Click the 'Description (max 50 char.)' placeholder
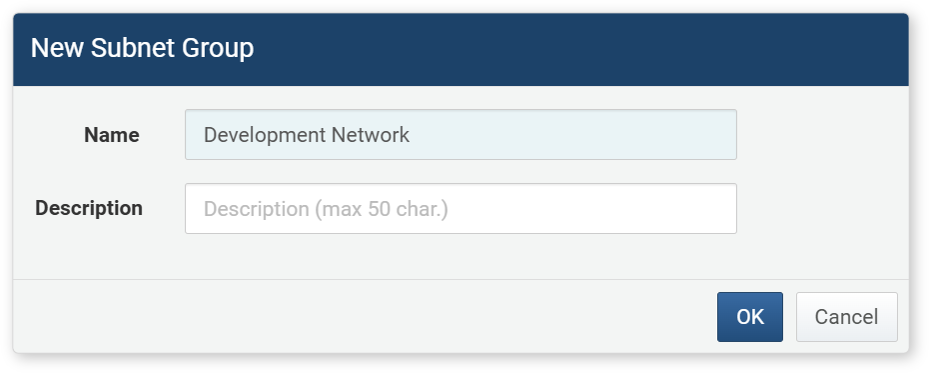The height and width of the screenshot is (374, 930). (x=326, y=209)
